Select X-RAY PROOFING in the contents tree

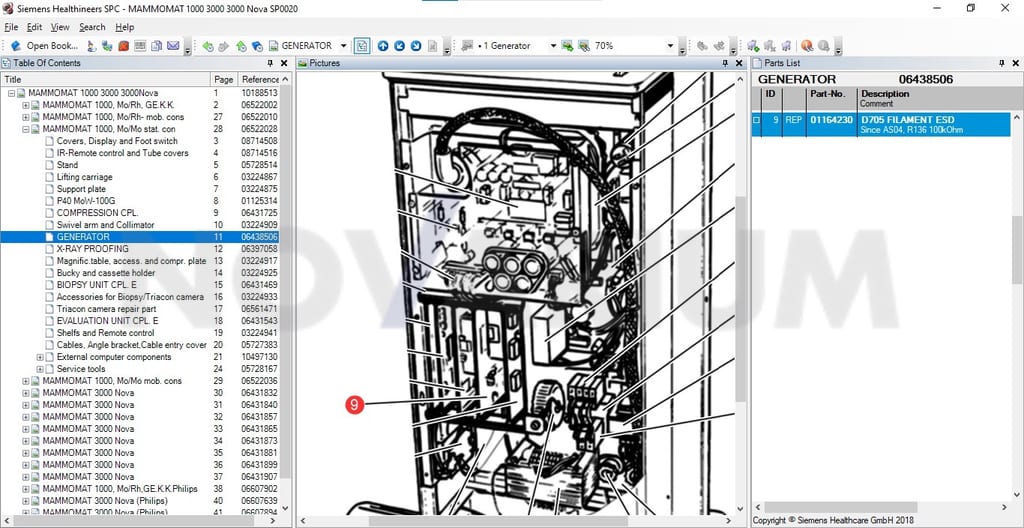(x=93, y=249)
